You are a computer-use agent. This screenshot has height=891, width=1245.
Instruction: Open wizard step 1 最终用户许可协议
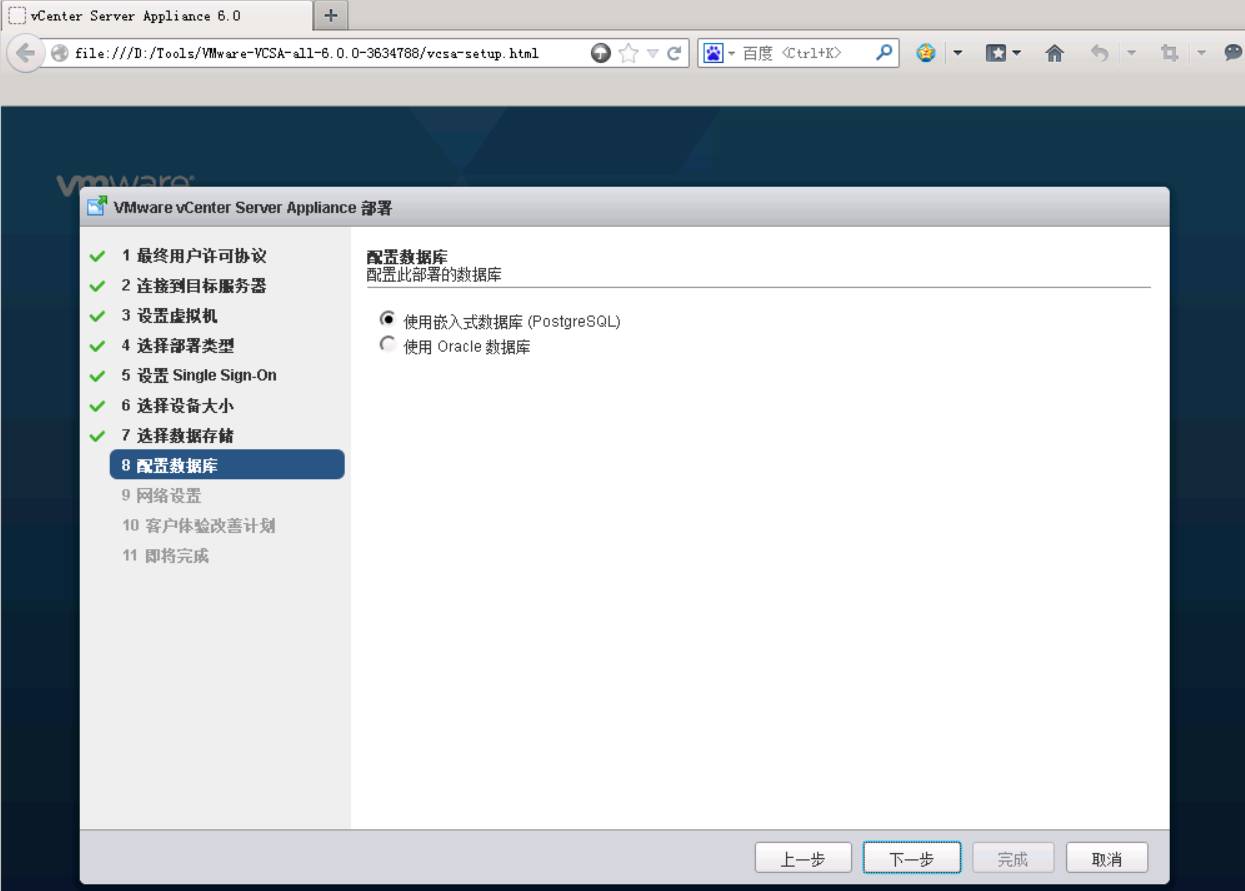click(194, 256)
